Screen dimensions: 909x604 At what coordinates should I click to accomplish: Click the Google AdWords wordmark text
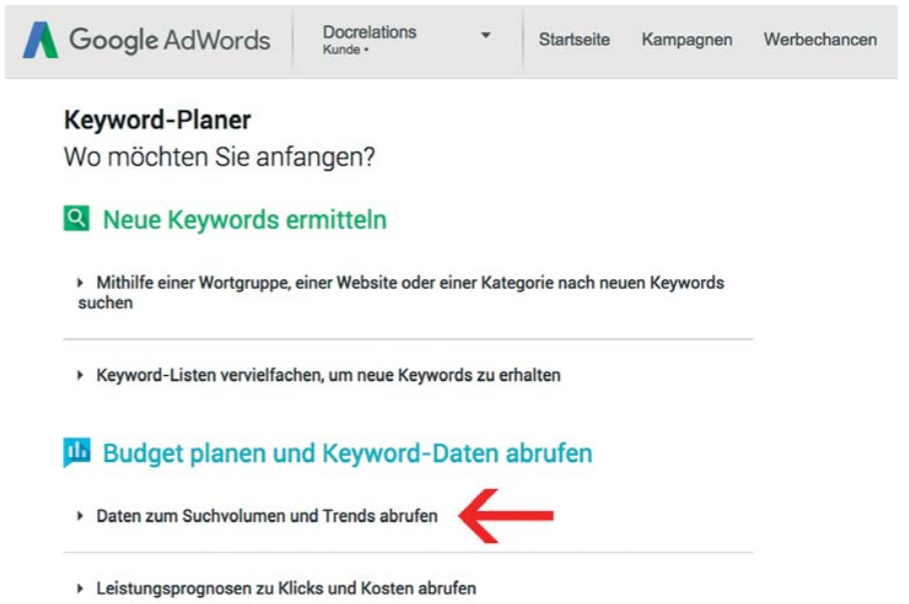pos(170,40)
